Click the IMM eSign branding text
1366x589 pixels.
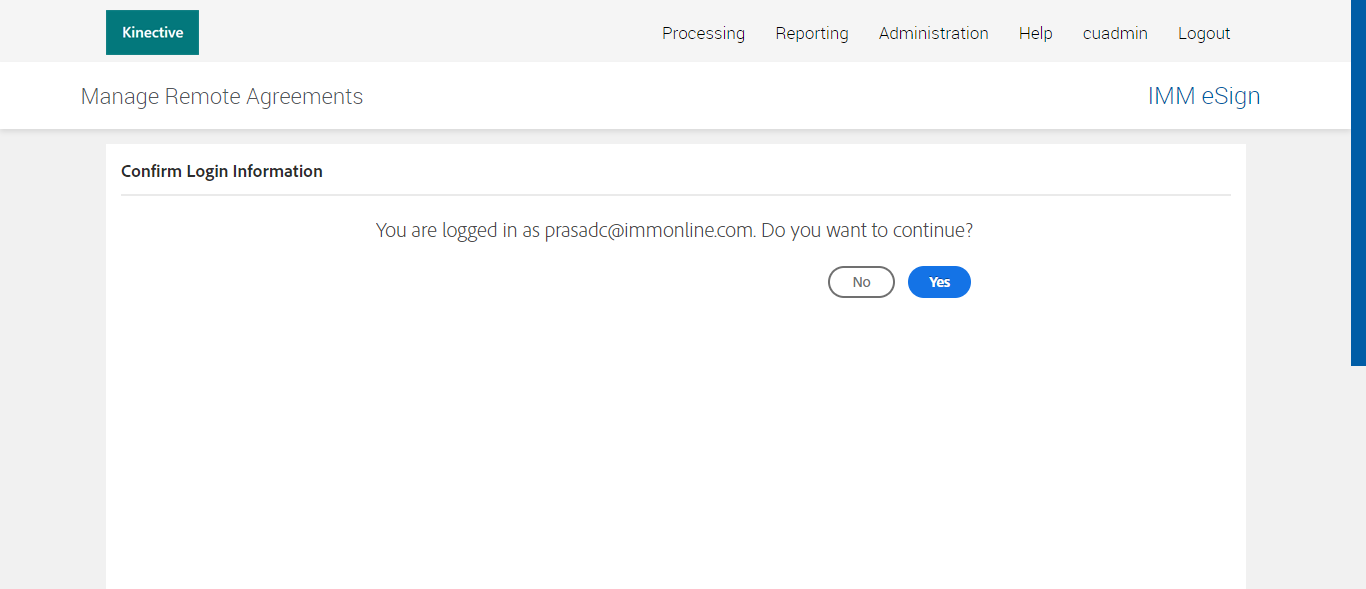[x=1203, y=96]
